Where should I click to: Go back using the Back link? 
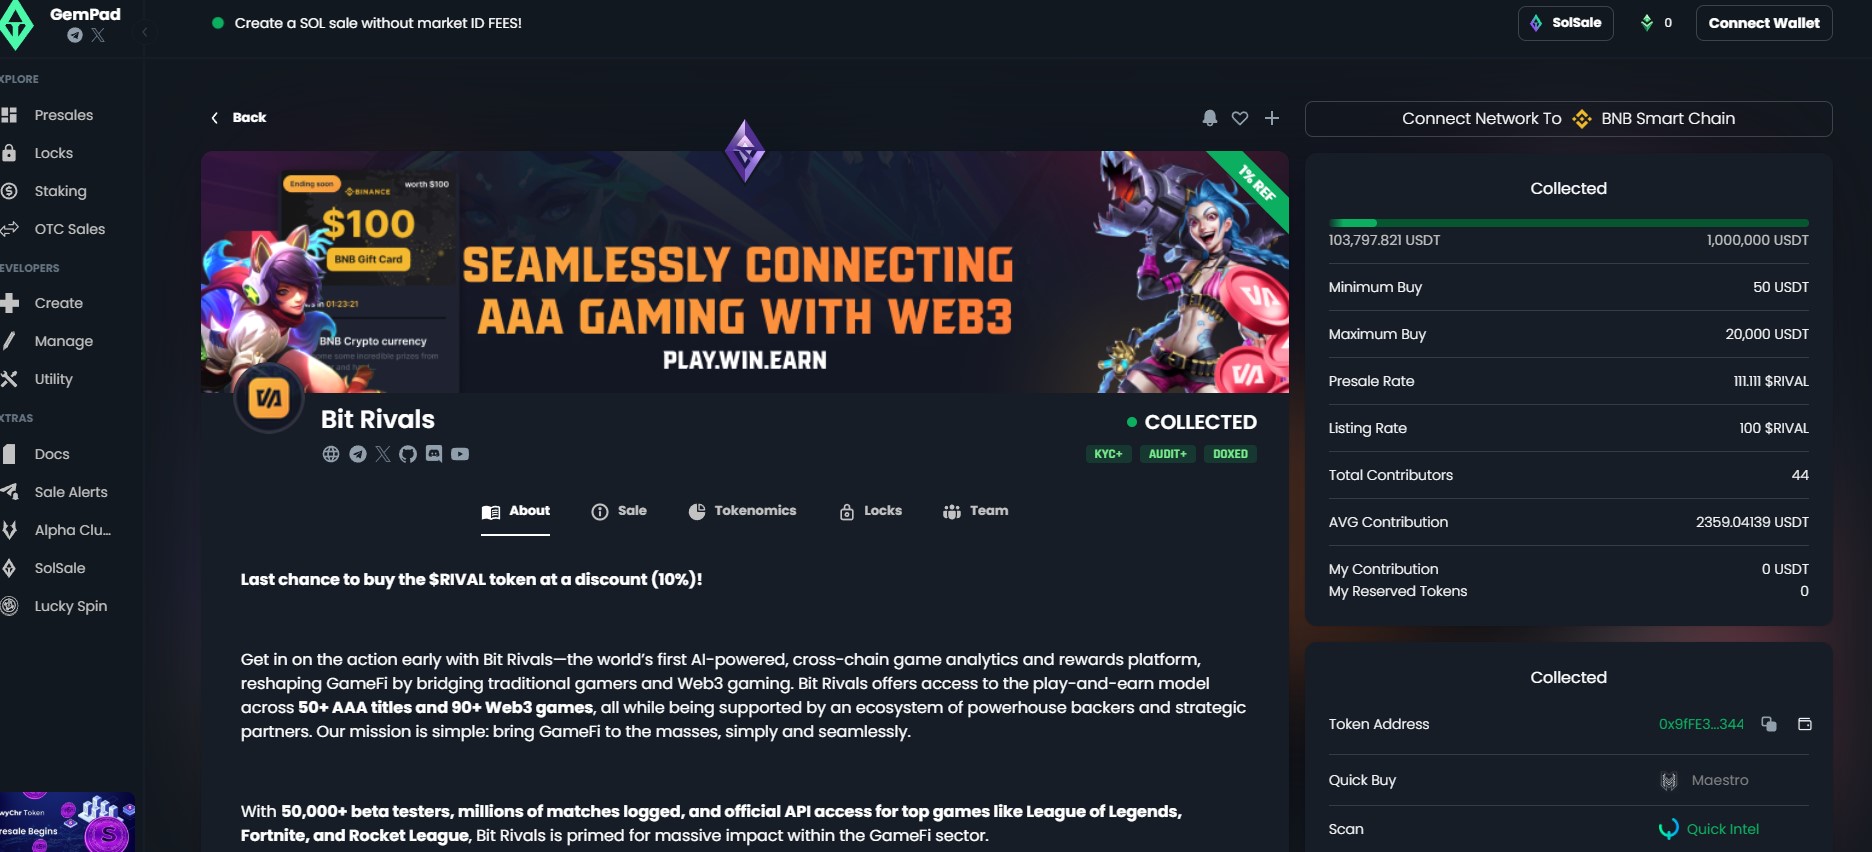(239, 118)
